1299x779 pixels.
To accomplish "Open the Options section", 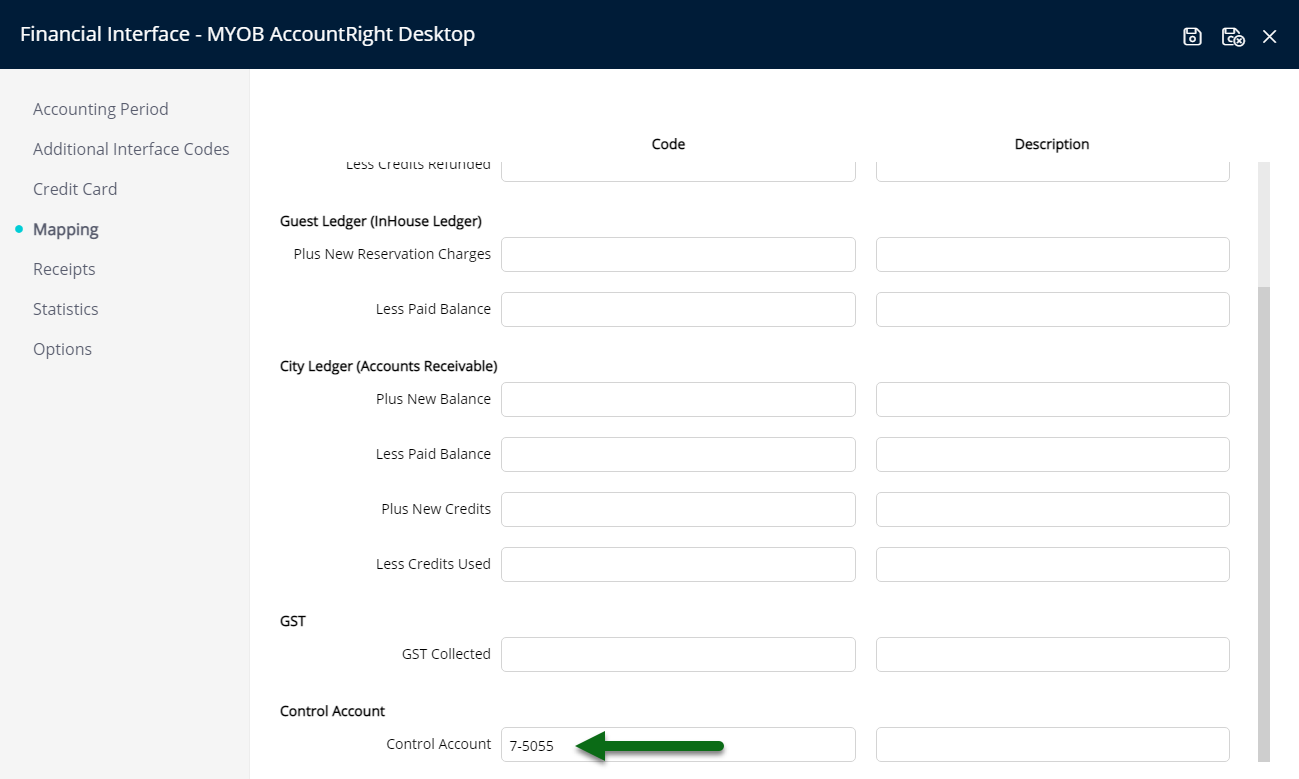I will click(62, 349).
